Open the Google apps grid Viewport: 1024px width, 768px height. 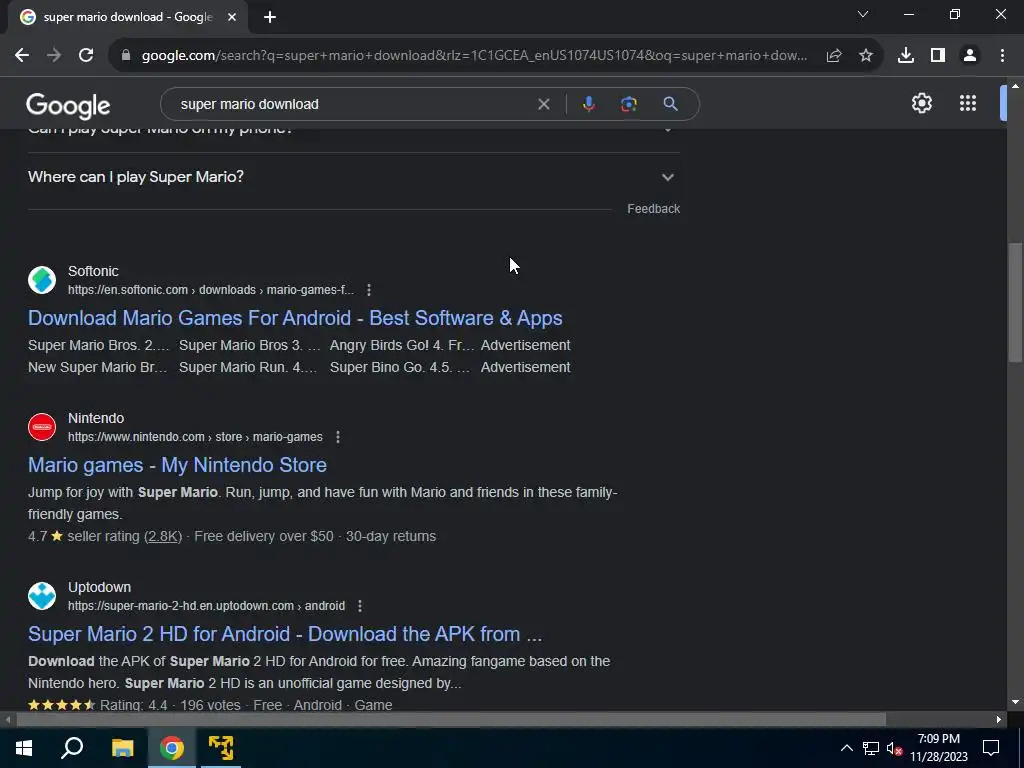click(x=968, y=103)
